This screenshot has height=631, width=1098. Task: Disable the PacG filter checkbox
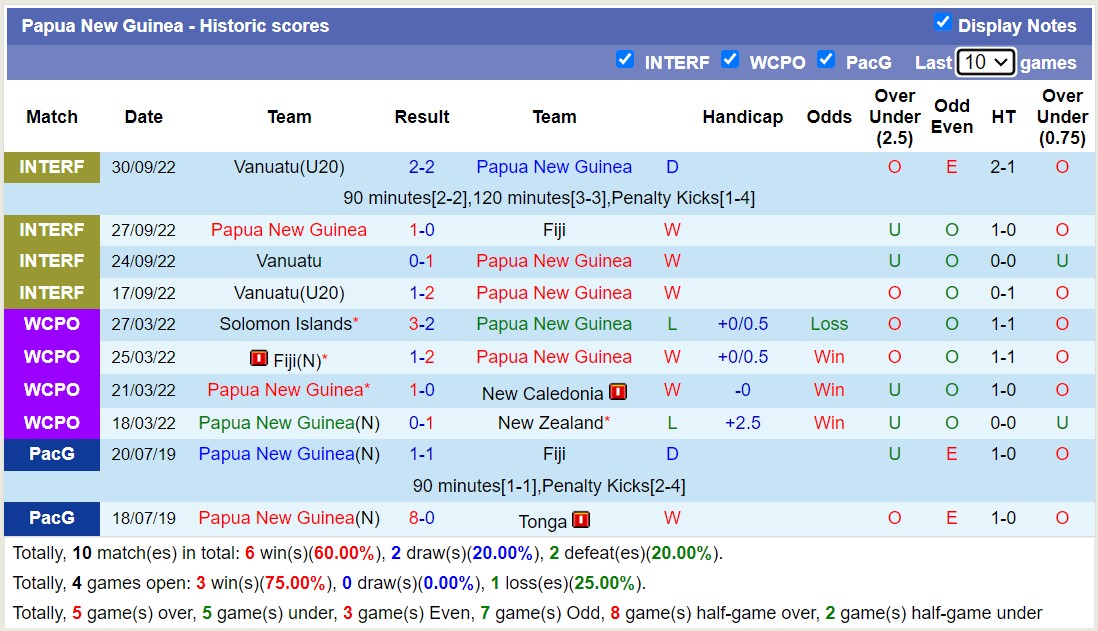pos(826,60)
